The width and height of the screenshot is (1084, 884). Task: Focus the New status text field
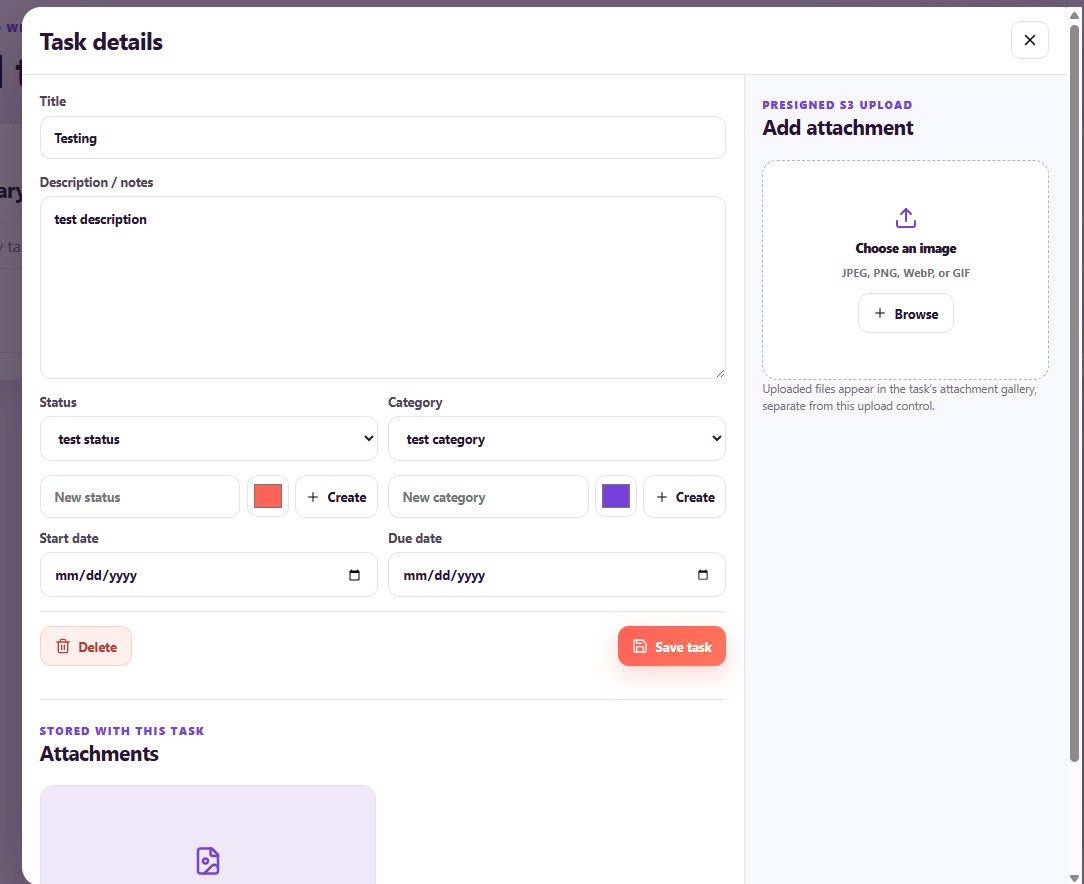[140, 497]
